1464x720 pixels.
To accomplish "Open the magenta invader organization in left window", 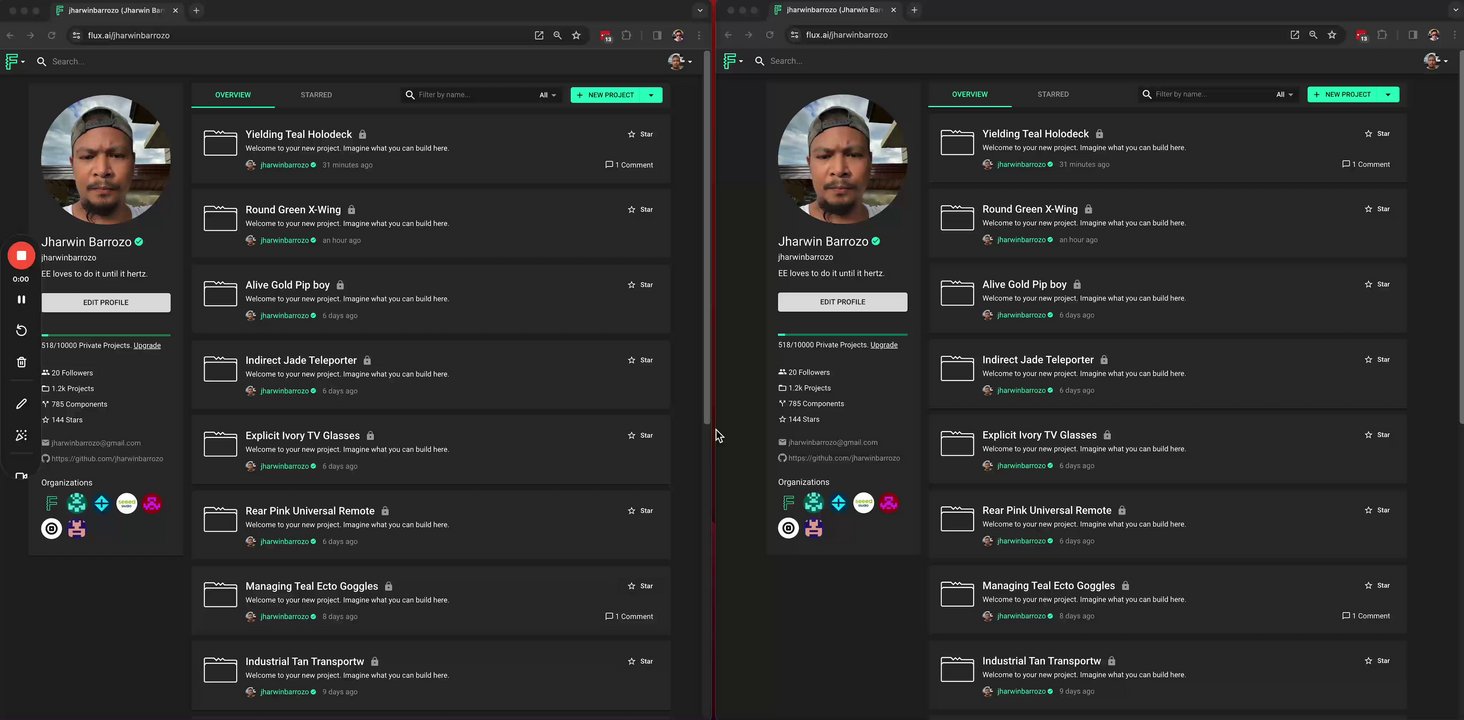I will click(x=152, y=504).
